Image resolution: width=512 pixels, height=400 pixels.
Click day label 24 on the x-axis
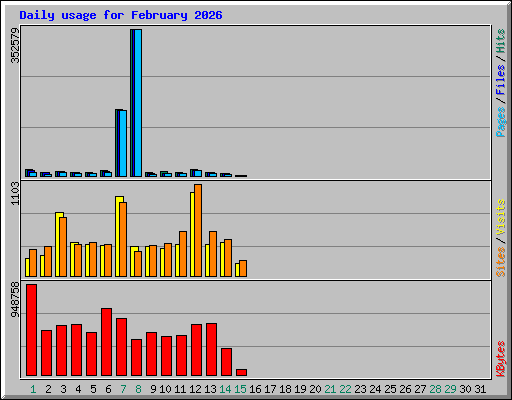375,389
